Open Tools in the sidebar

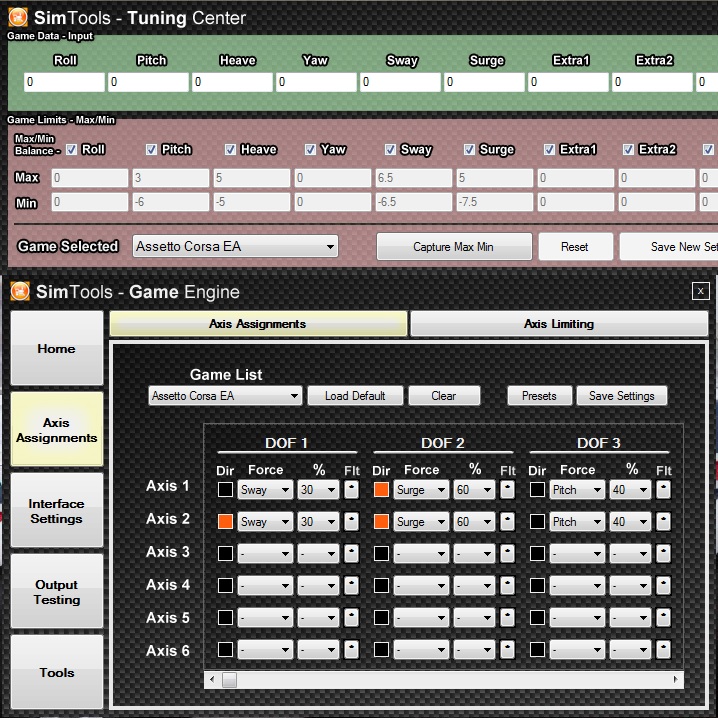pyautogui.click(x=57, y=672)
